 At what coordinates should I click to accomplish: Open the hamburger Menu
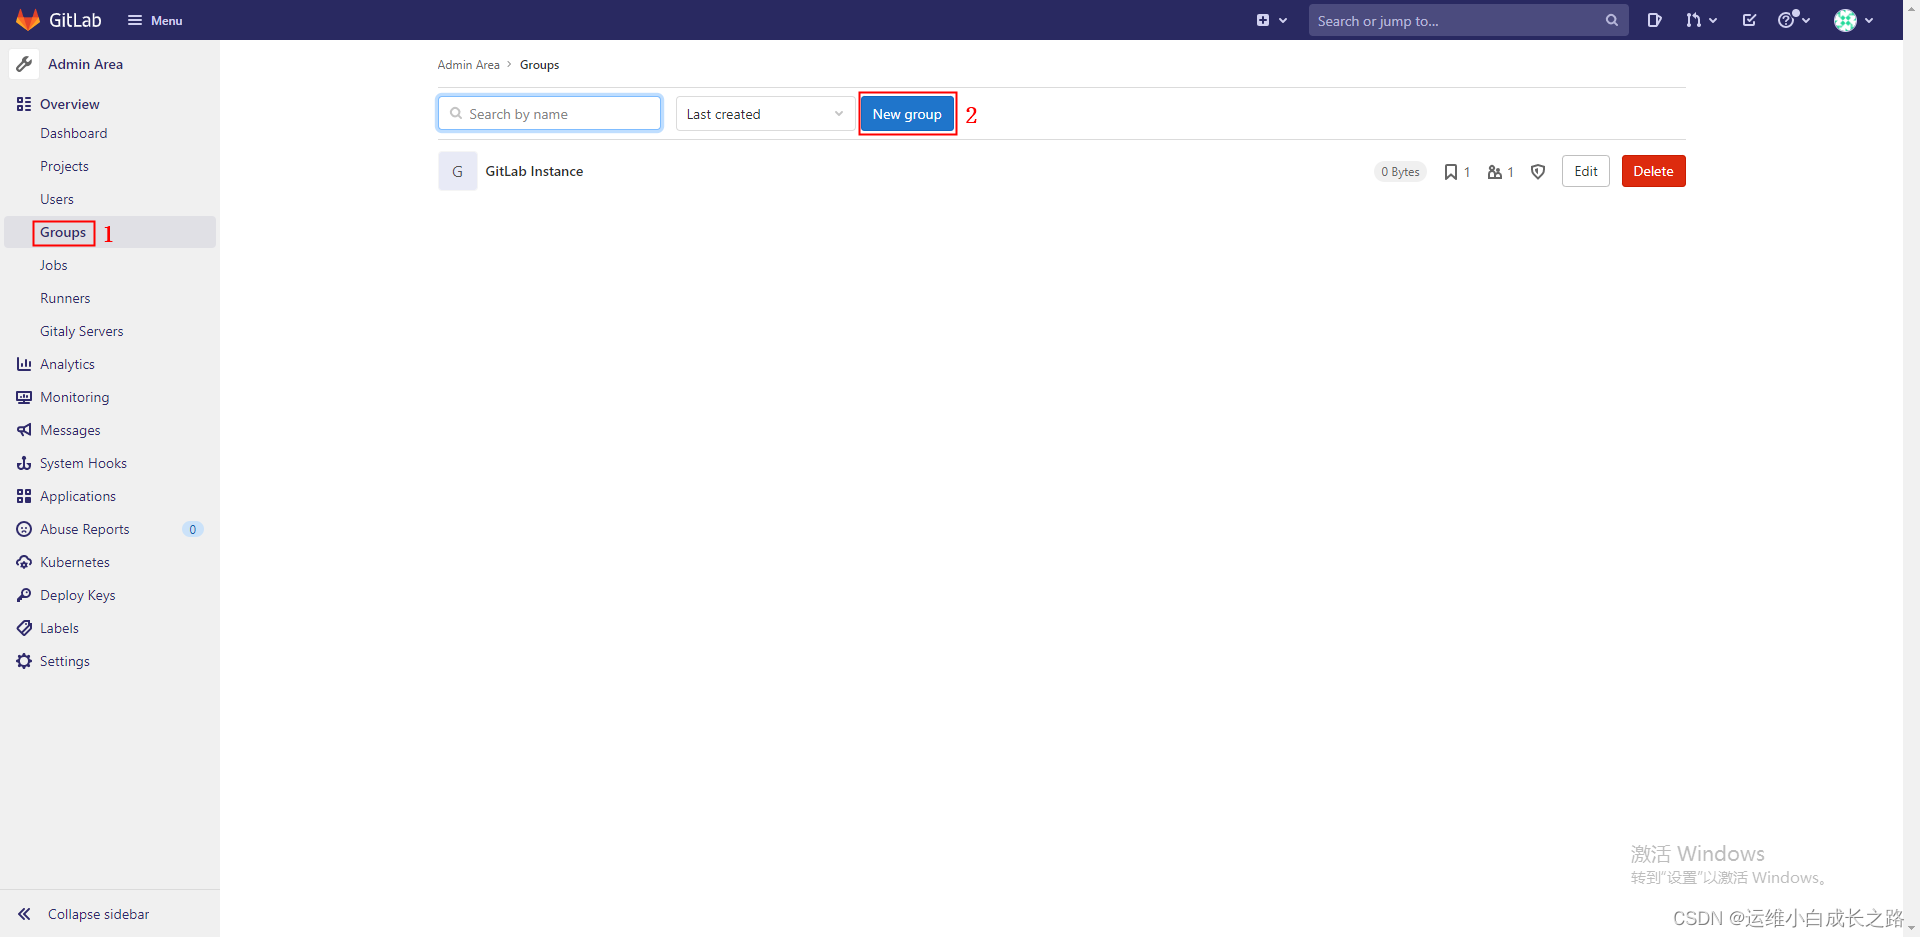[155, 20]
